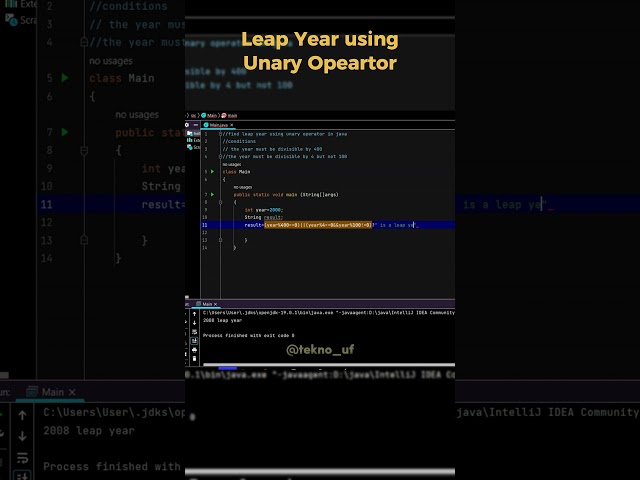Run main from line 7 in the enlarged background editor
Screen dimensions: 640x480
click(x=64, y=132)
